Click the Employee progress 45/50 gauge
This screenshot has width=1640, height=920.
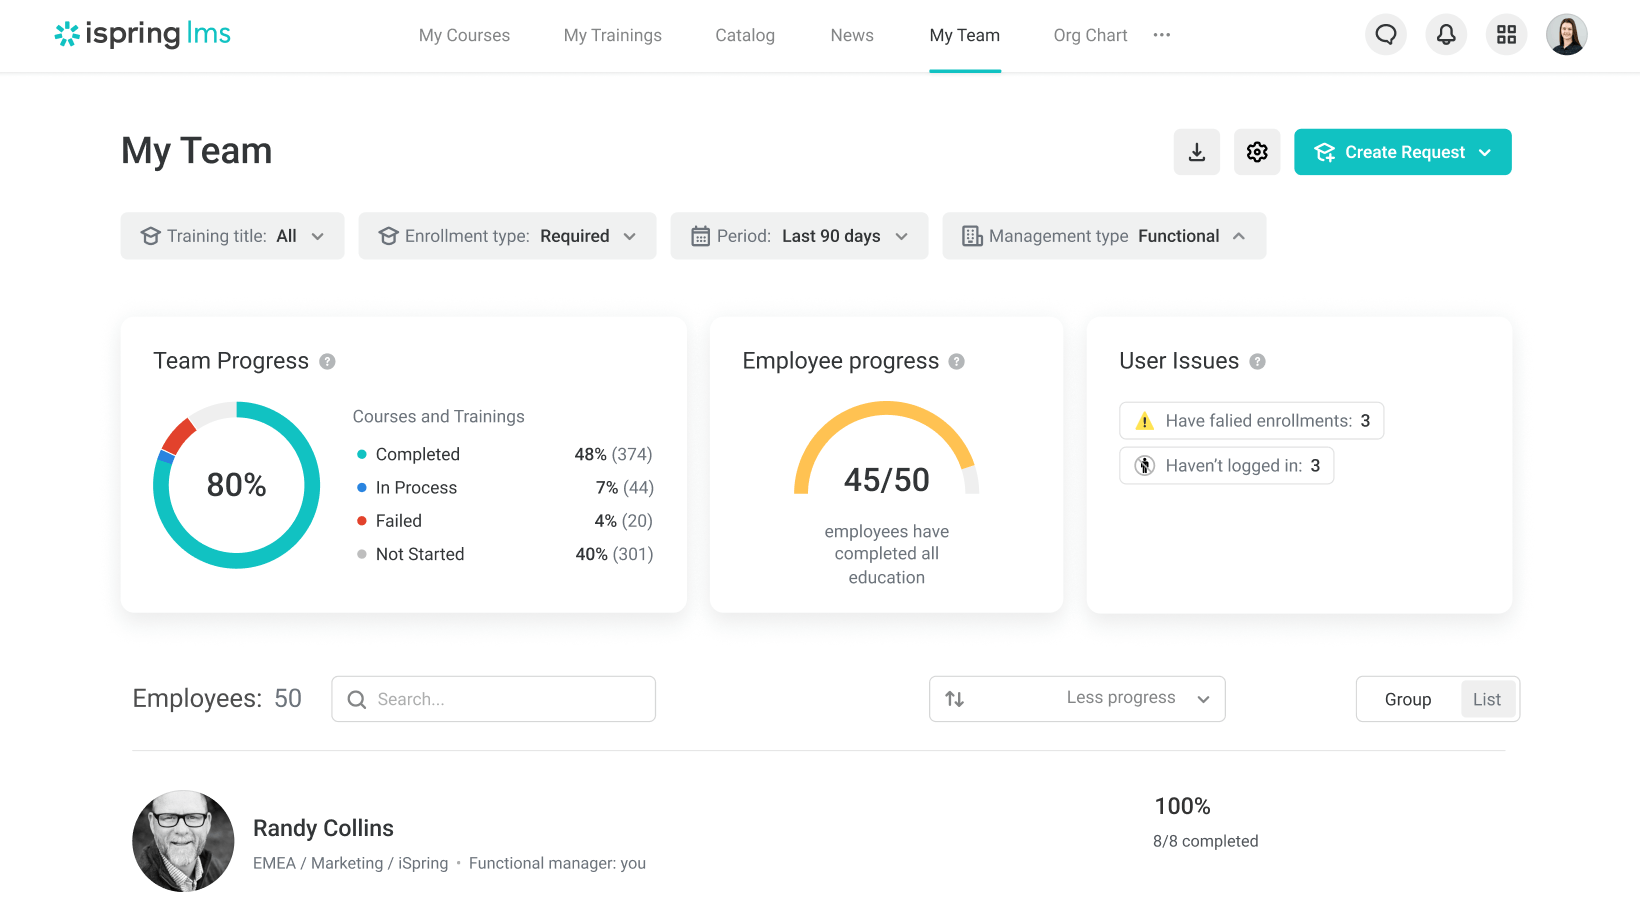(x=887, y=448)
